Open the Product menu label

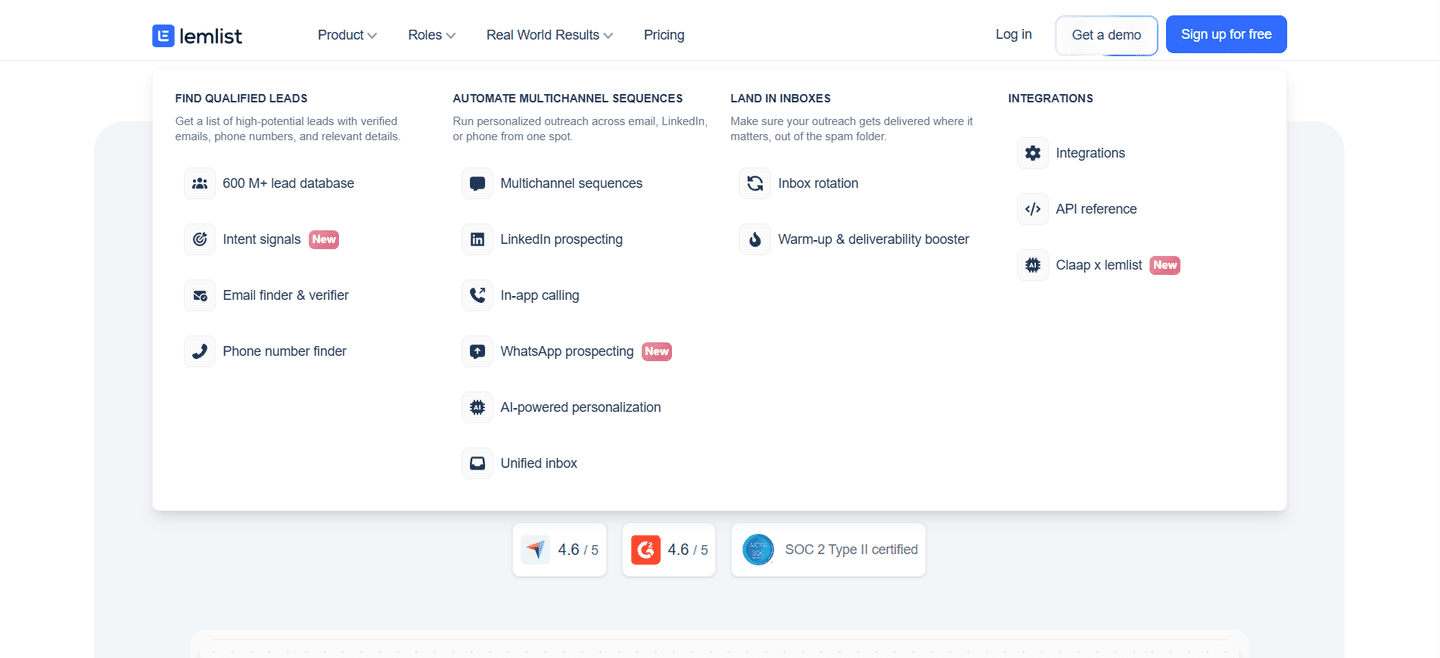point(340,35)
